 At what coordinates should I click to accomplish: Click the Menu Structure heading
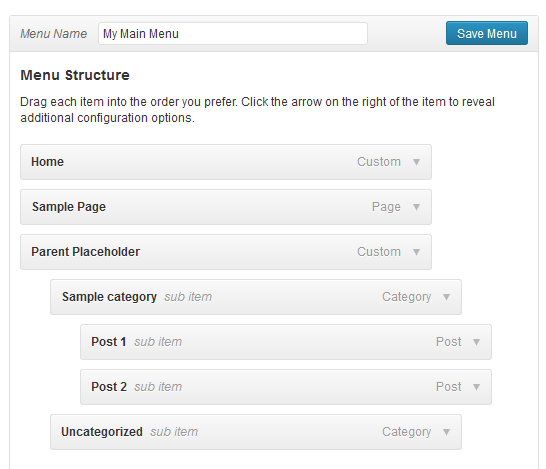pyautogui.click(x=75, y=75)
